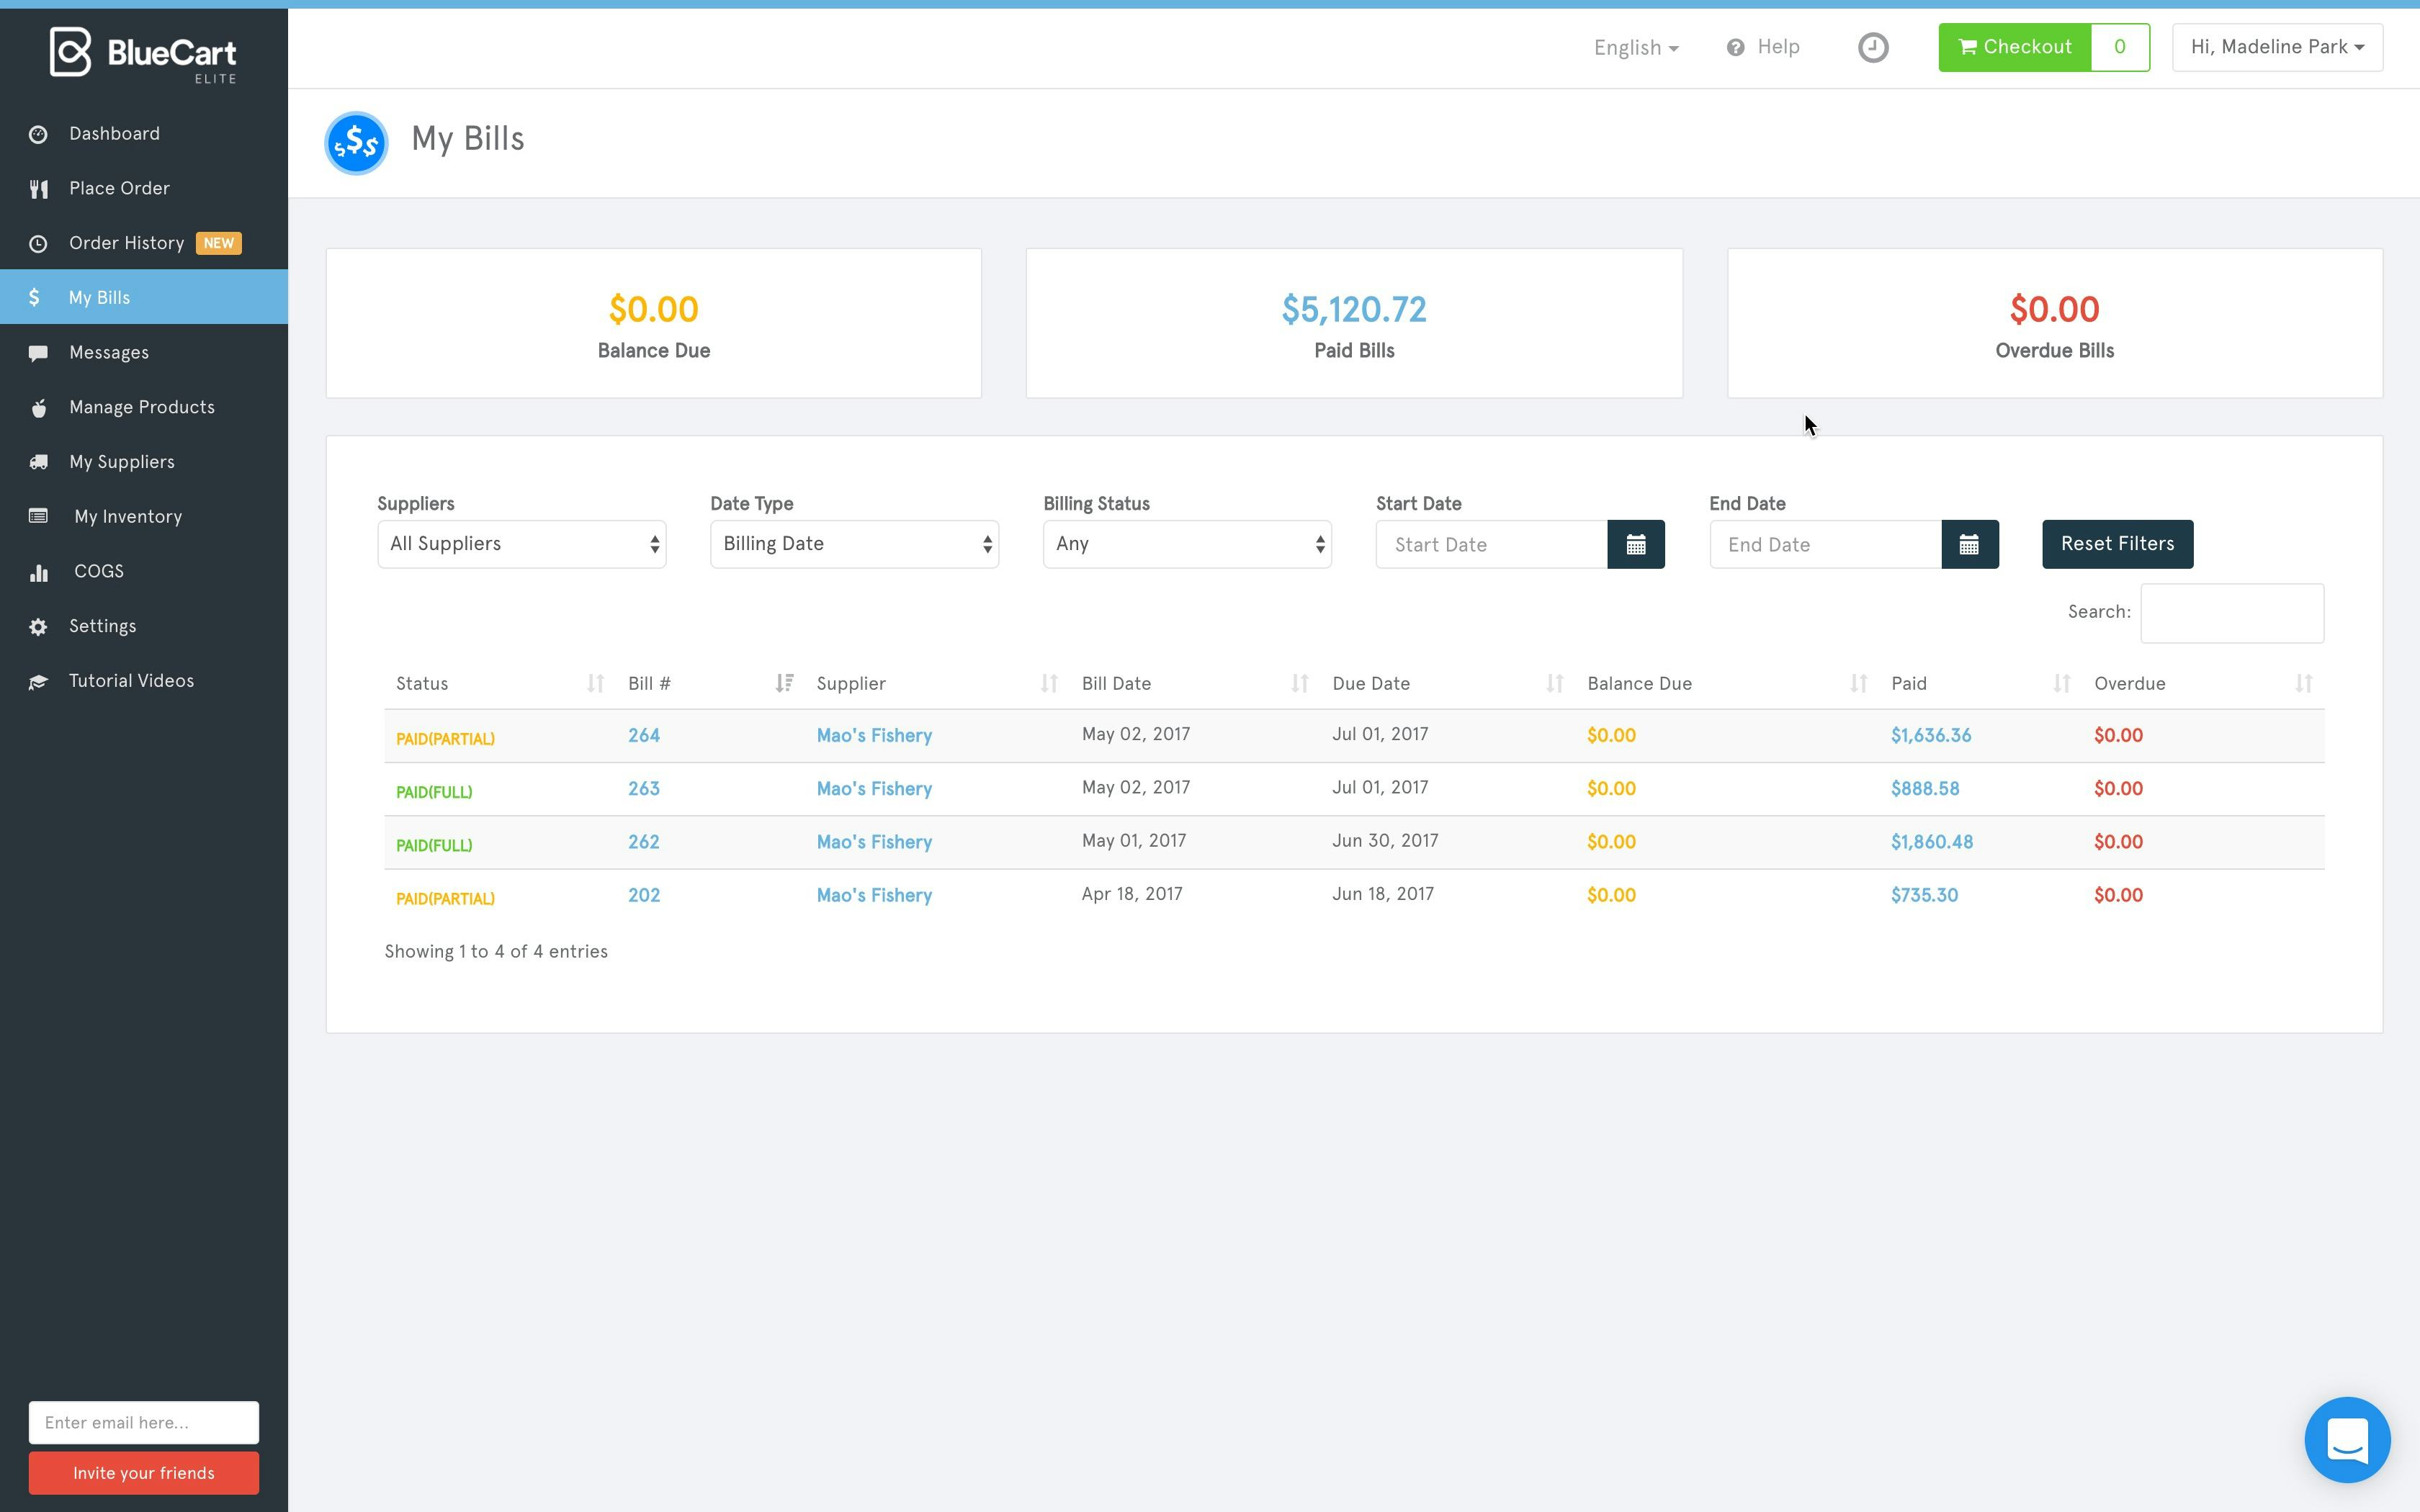Open Messages via the speech bubble icon
This screenshot has width=2420, height=1512.
pyautogui.click(x=38, y=352)
